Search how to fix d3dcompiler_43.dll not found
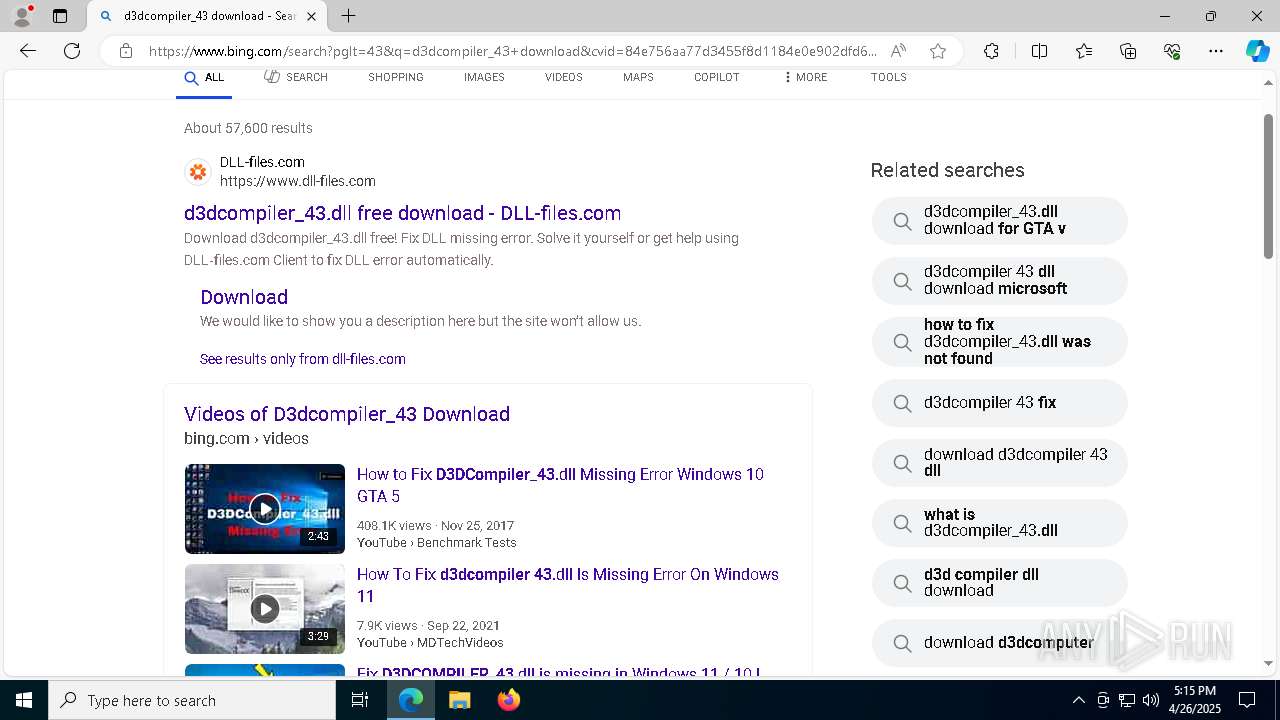Screen dimensions: 1280x720 tap(1000, 342)
